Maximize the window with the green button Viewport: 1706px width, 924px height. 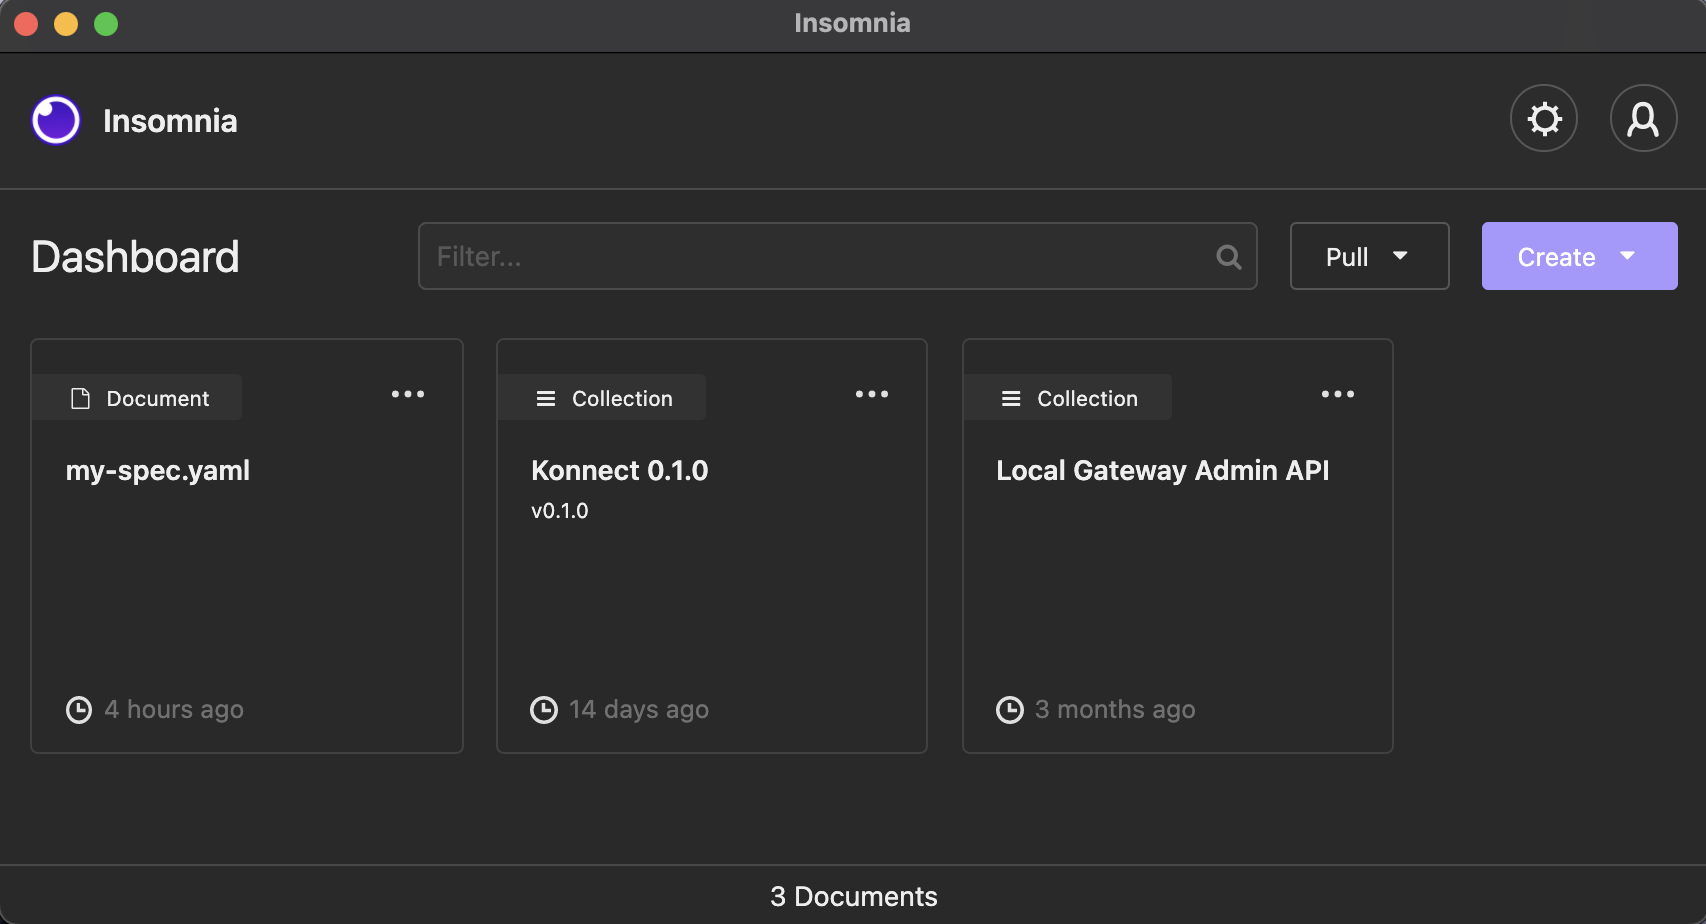click(106, 23)
